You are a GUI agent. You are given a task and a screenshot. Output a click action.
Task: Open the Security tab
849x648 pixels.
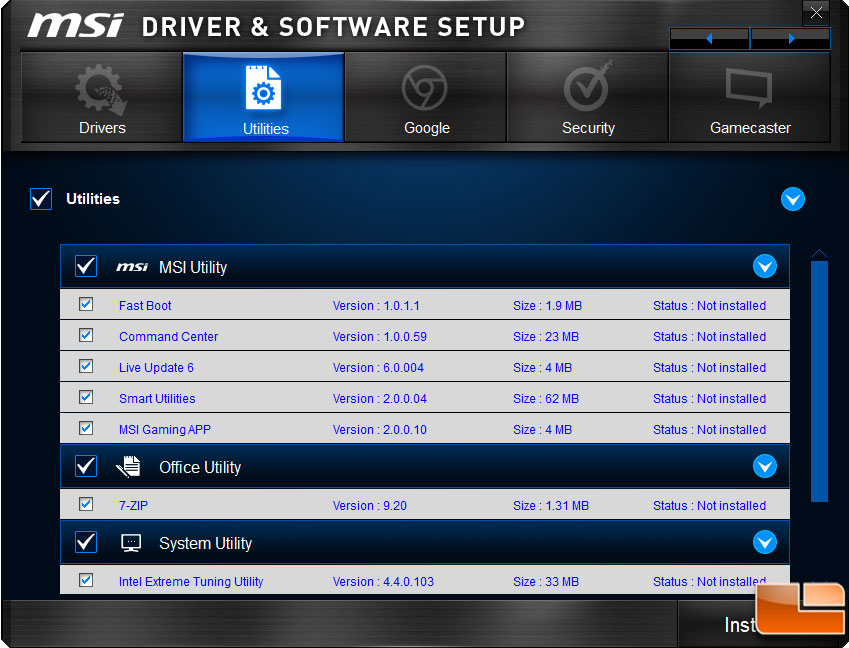tap(587, 97)
